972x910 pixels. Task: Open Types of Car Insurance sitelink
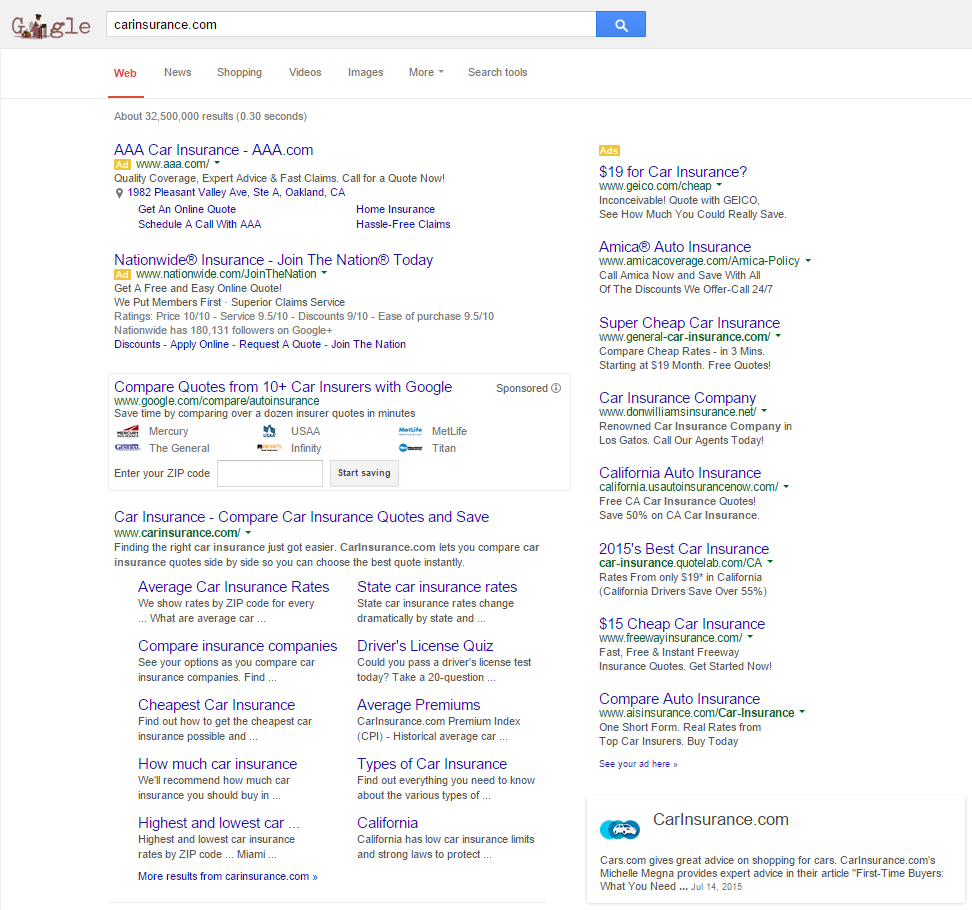[x=431, y=764]
